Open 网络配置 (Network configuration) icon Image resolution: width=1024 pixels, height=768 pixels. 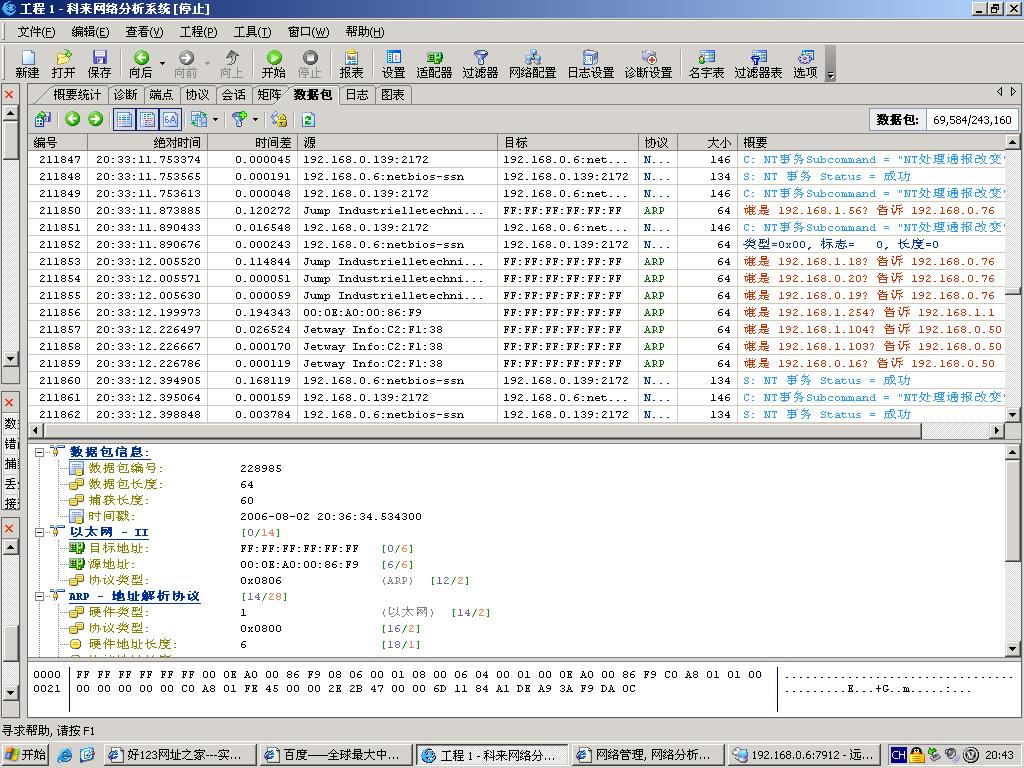(x=532, y=63)
